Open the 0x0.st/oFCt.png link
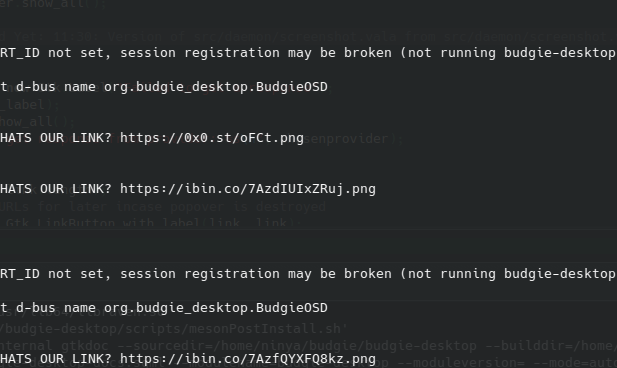Viewport: 617px width, 368px height. point(212,138)
